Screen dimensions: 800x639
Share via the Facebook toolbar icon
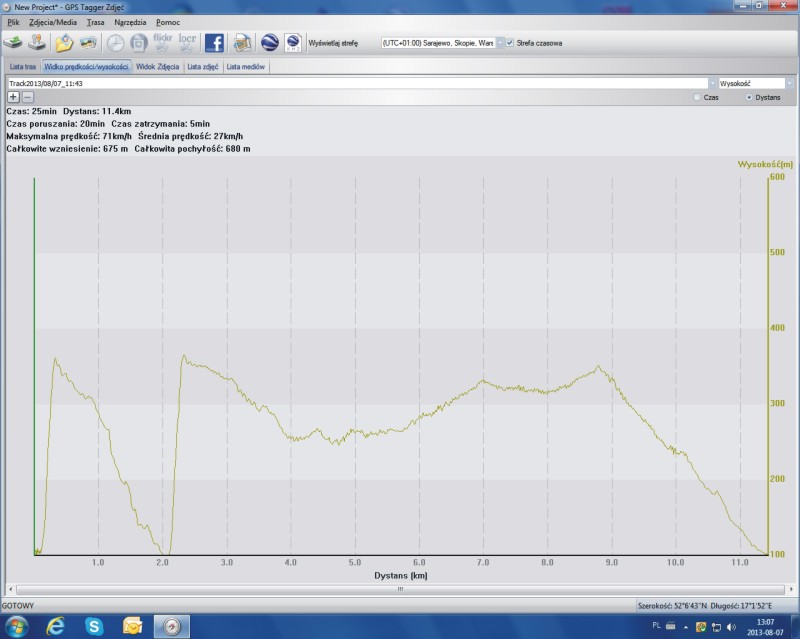(214, 43)
